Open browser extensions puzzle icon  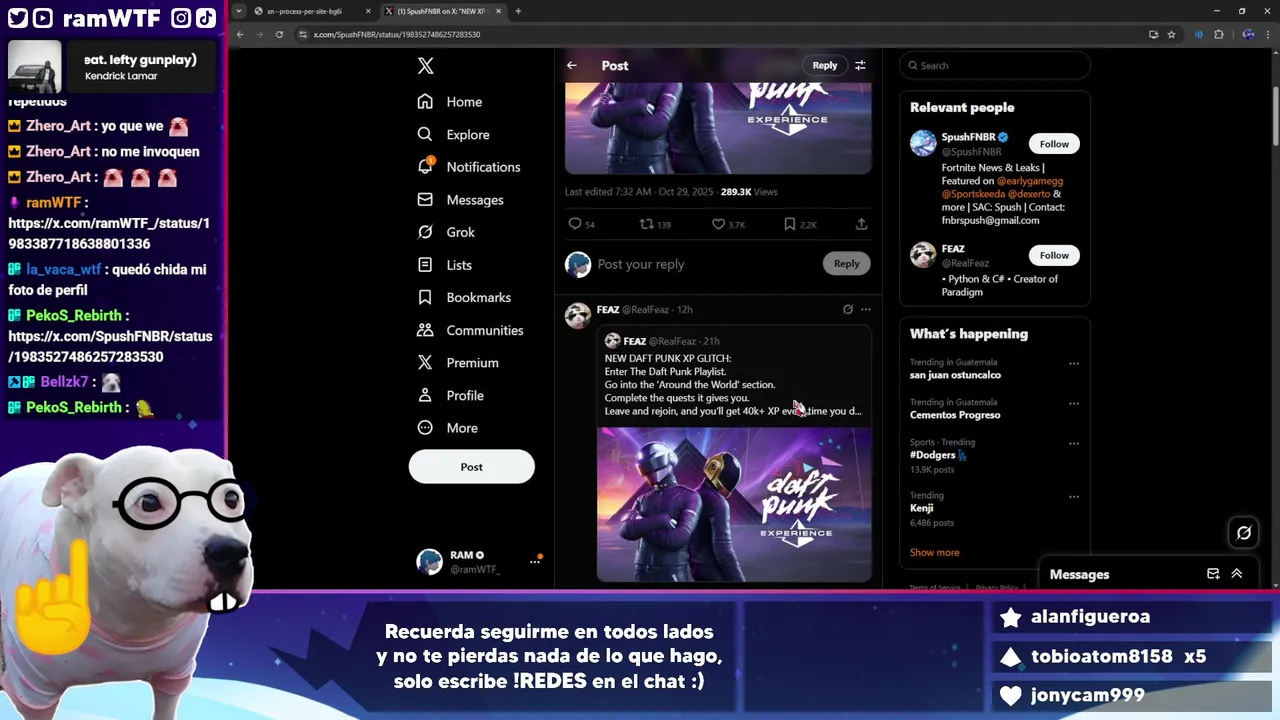1219,34
